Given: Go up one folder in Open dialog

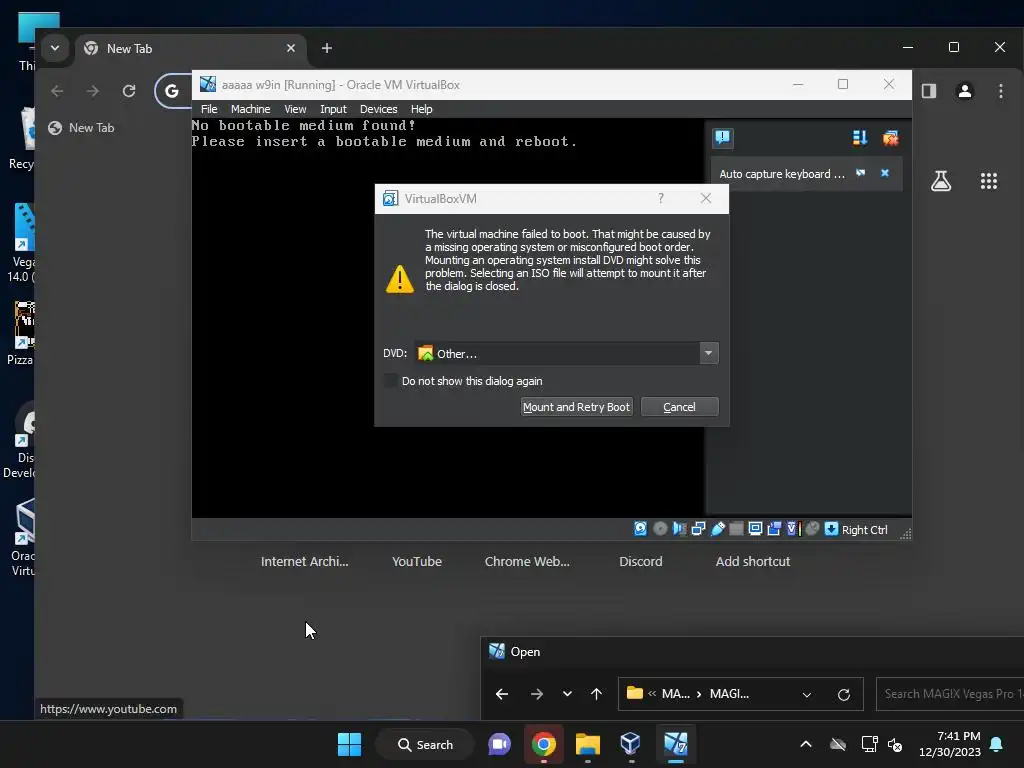Looking at the screenshot, I should [x=596, y=694].
